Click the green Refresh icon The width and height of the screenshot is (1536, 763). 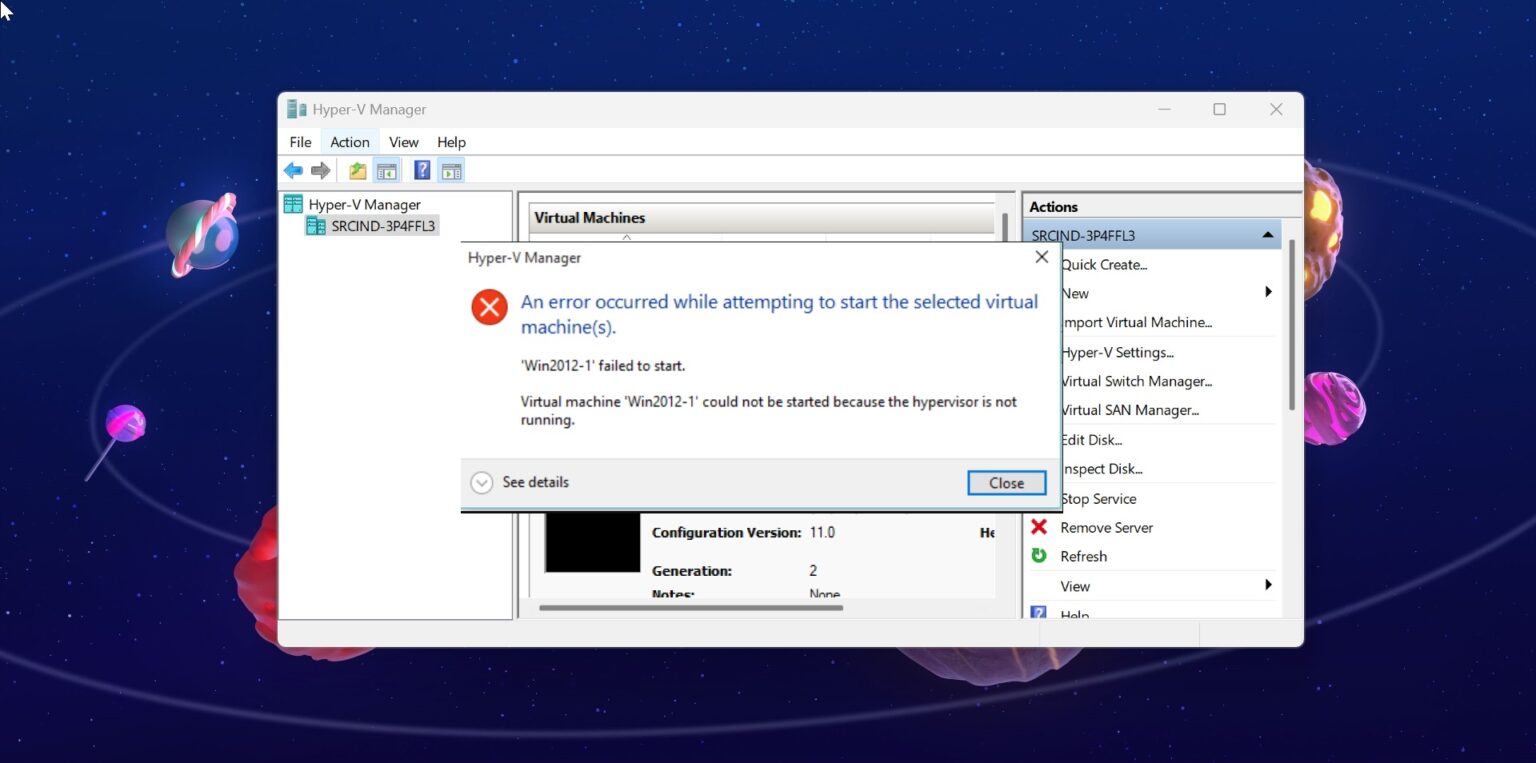click(1038, 556)
